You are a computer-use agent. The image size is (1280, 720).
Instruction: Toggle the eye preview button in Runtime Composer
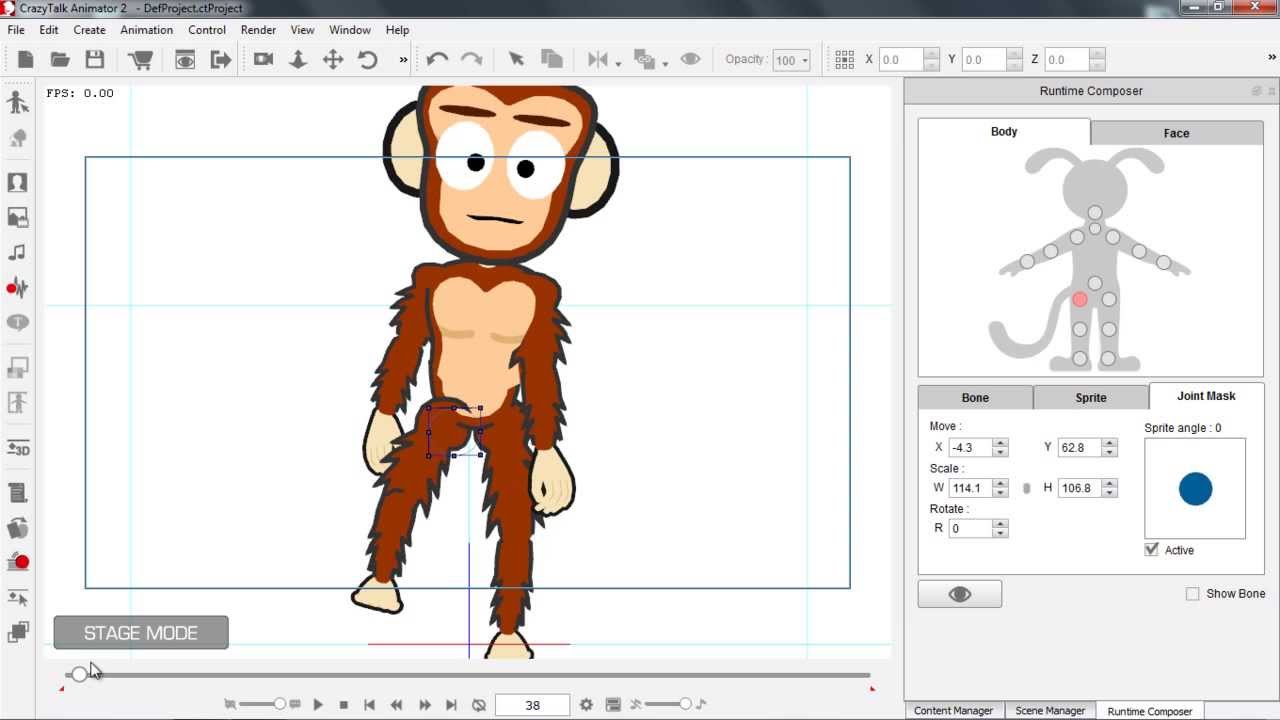click(x=960, y=594)
